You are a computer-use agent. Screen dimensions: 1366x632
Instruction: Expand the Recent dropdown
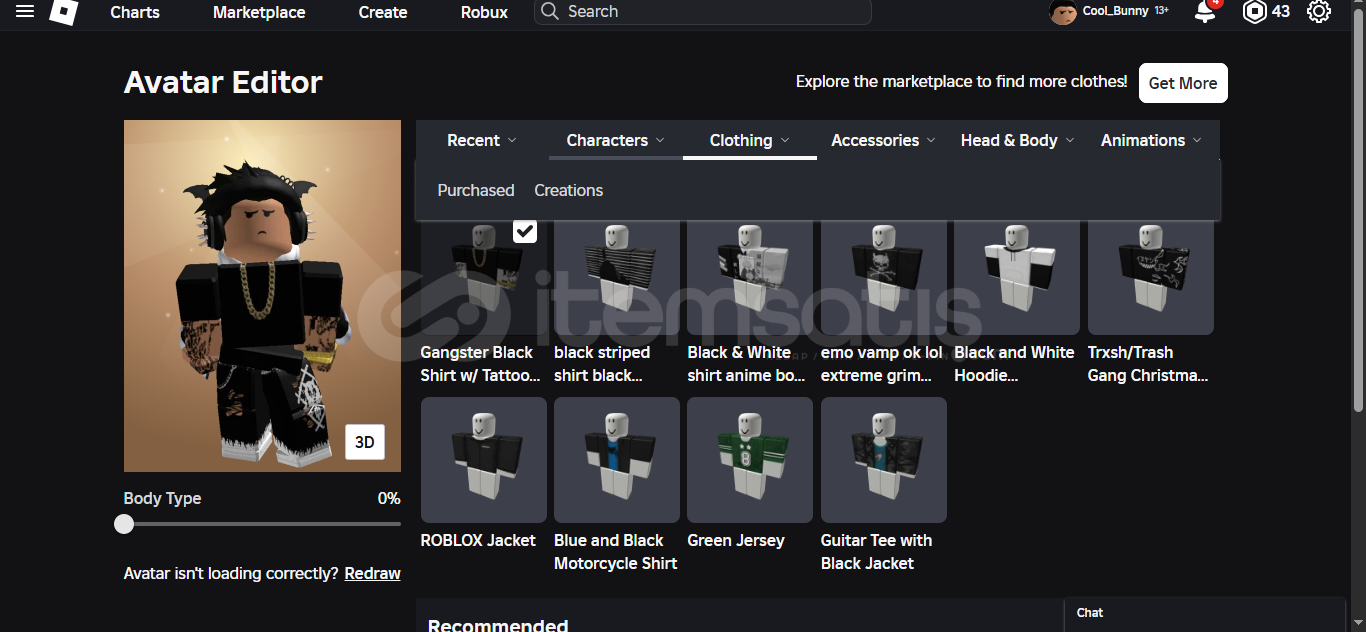point(482,140)
